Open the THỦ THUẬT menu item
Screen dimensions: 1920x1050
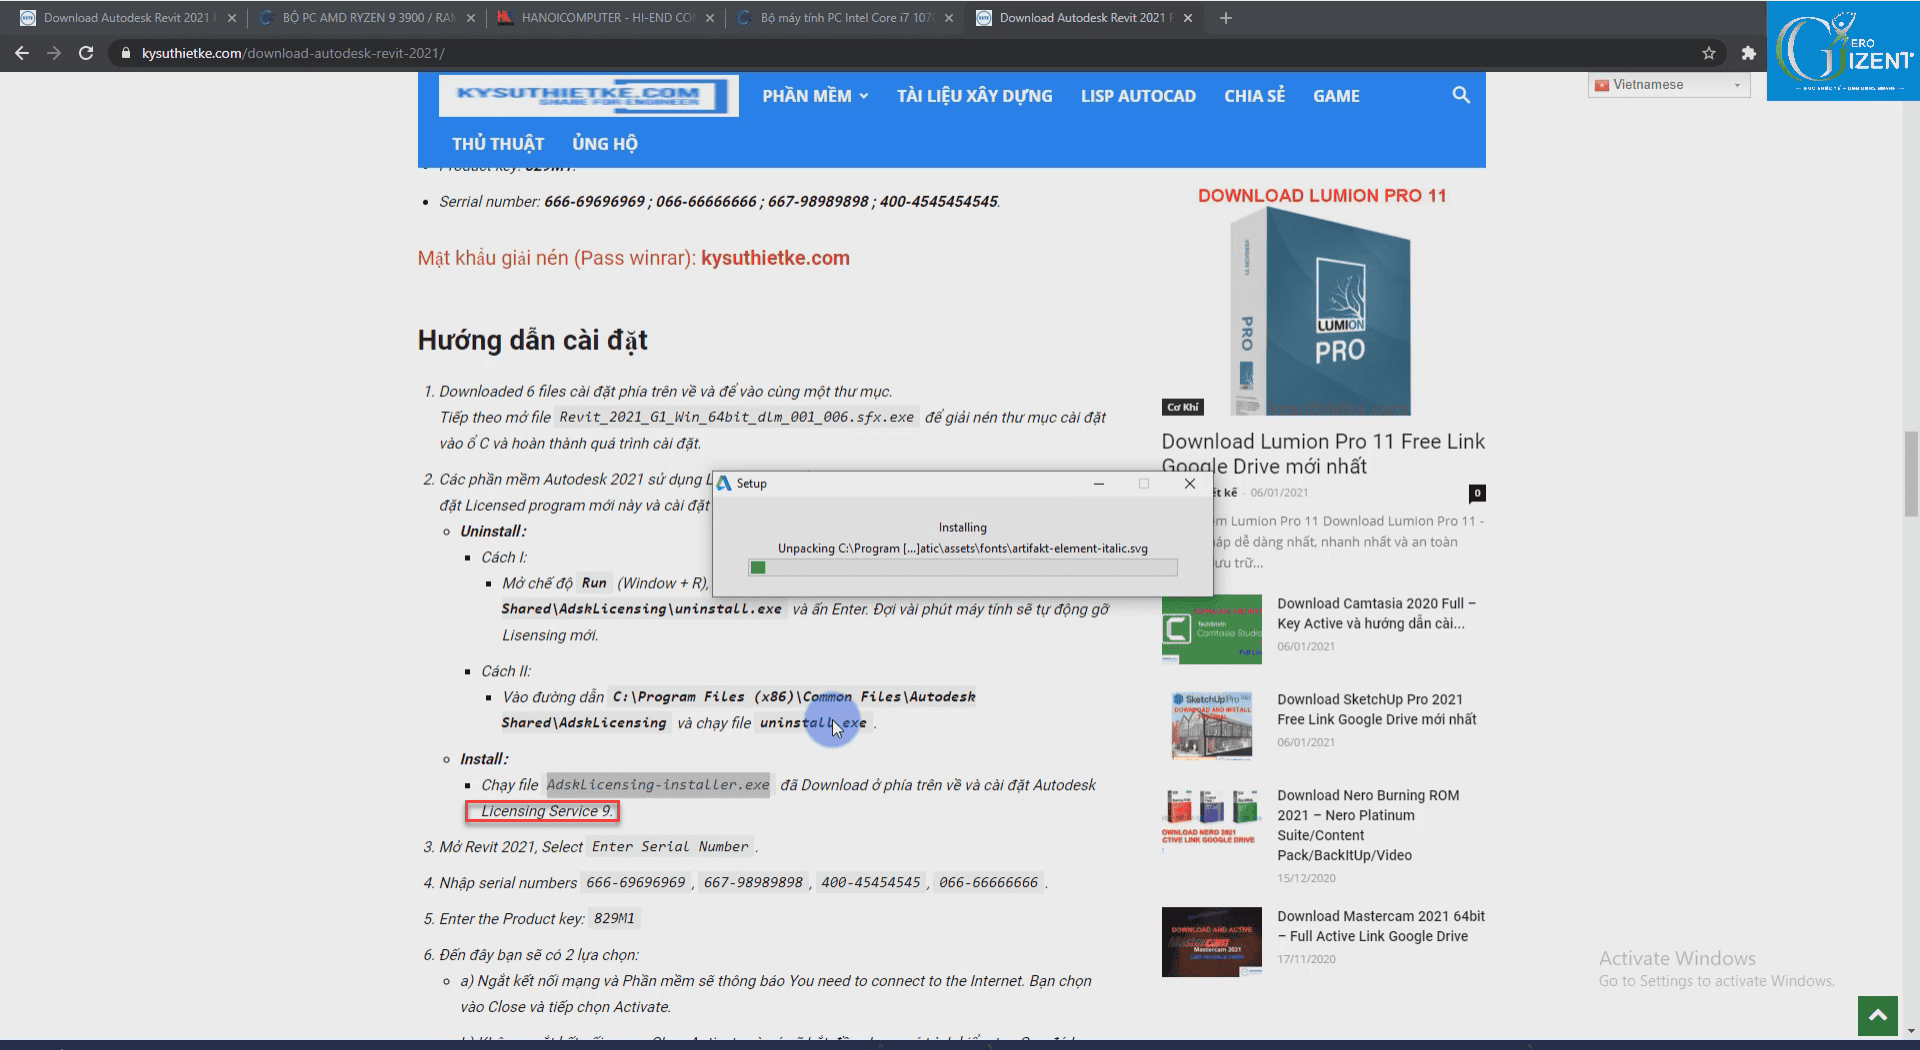tap(498, 144)
